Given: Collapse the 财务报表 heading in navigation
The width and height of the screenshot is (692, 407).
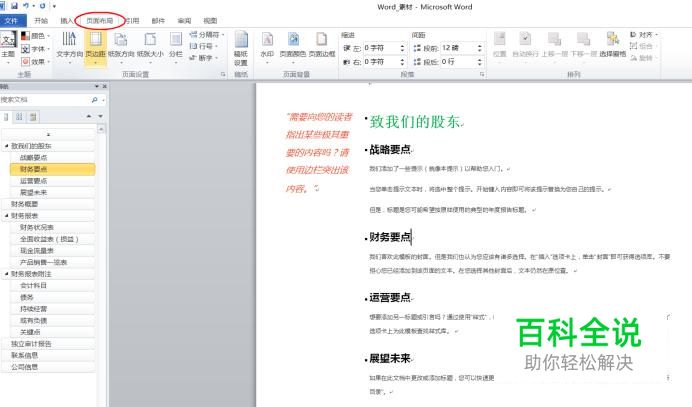Looking at the screenshot, I should pyautogui.click(x=6, y=215).
